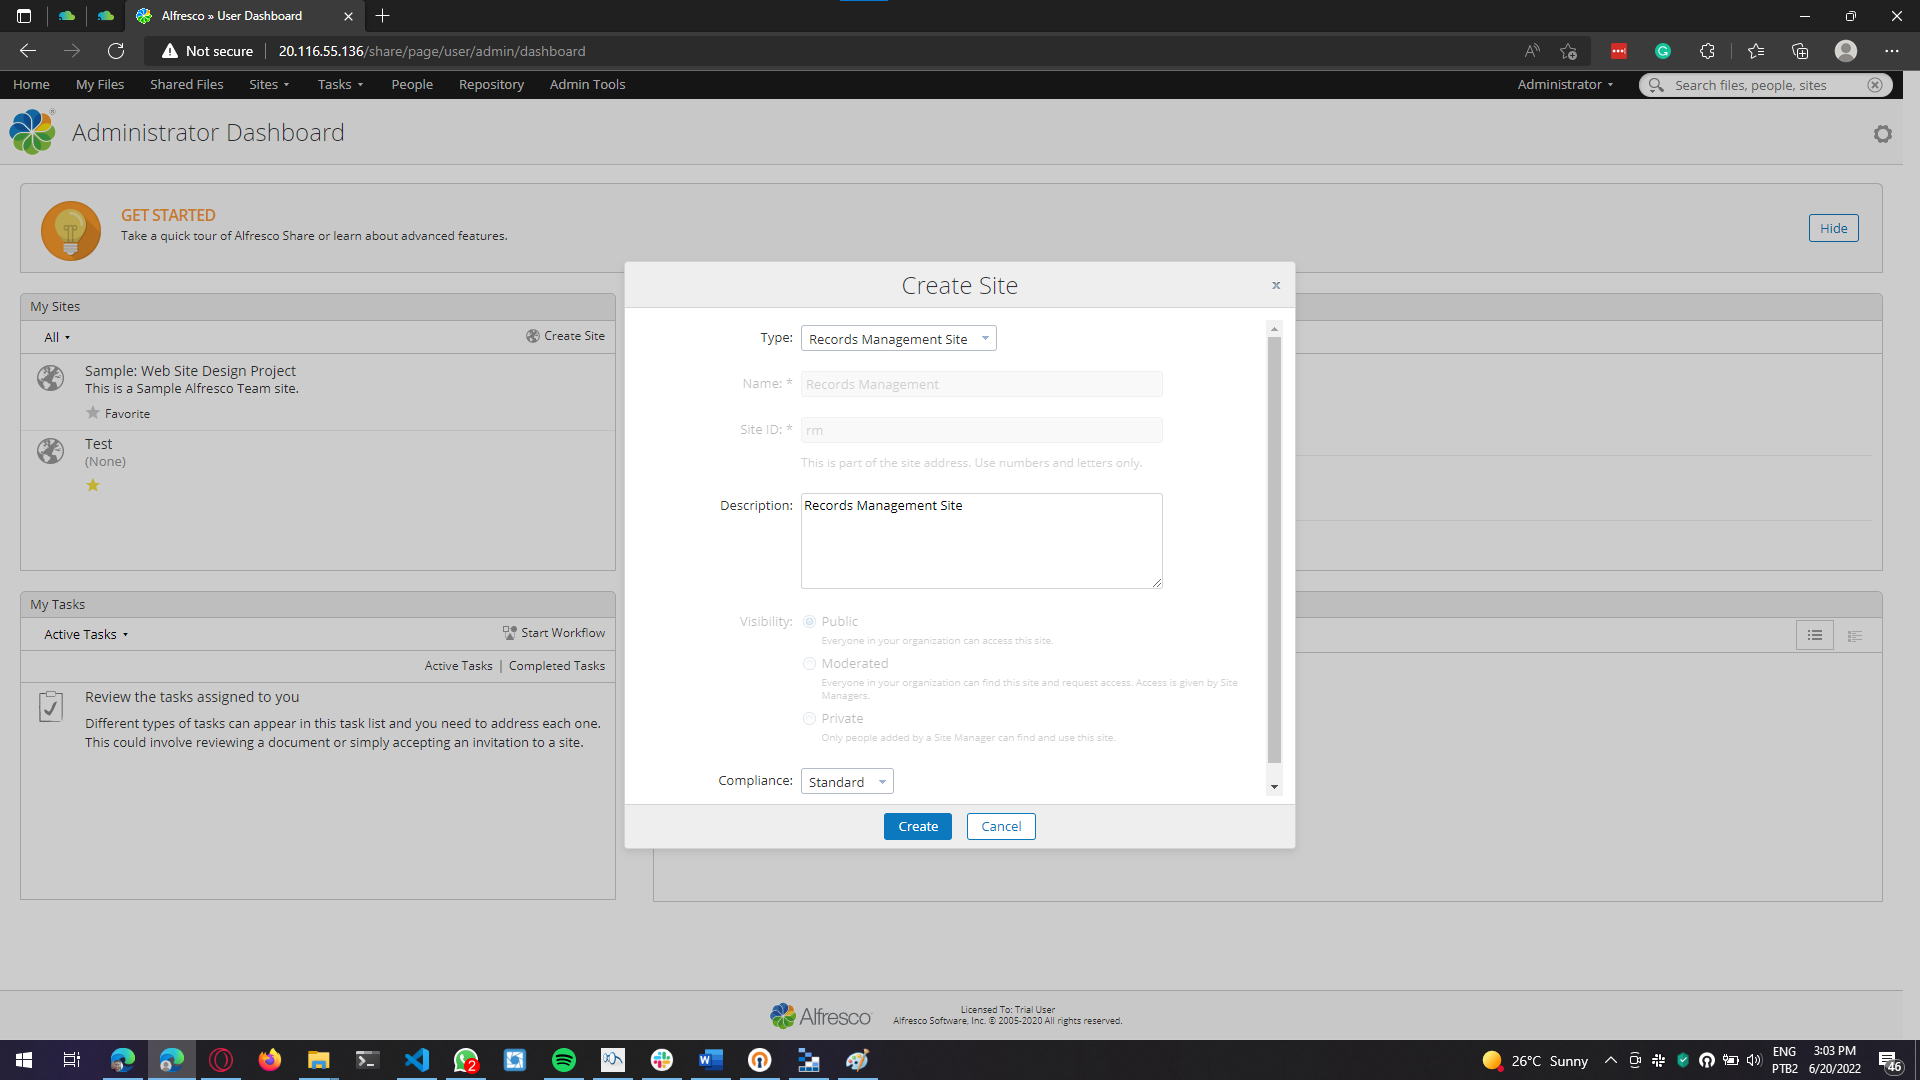
Task: Add this page to favorites star icon
Action: coord(1568,51)
